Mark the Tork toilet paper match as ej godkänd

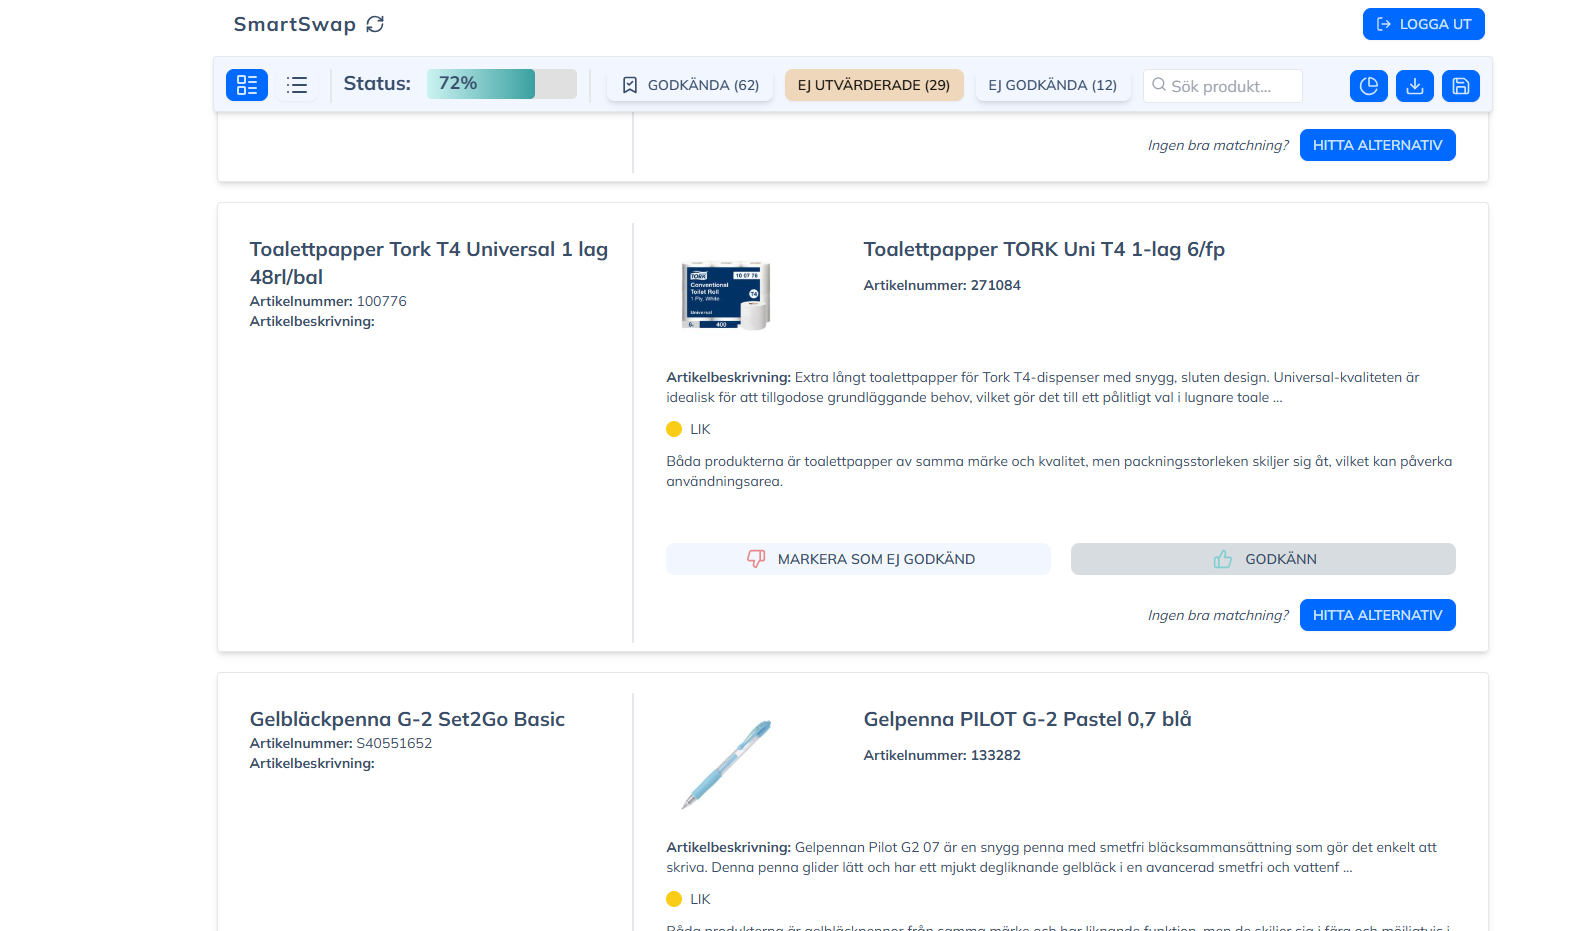click(858, 559)
